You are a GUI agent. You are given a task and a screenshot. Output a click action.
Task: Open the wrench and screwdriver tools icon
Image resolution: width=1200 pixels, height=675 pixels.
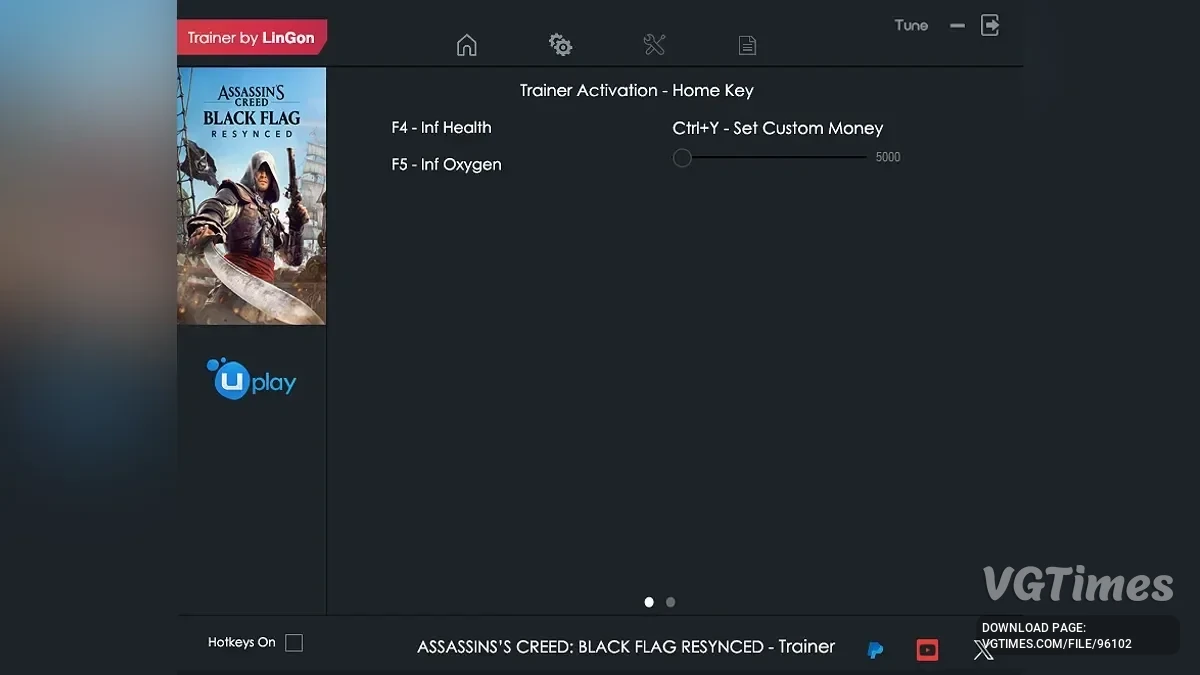click(654, 45)
